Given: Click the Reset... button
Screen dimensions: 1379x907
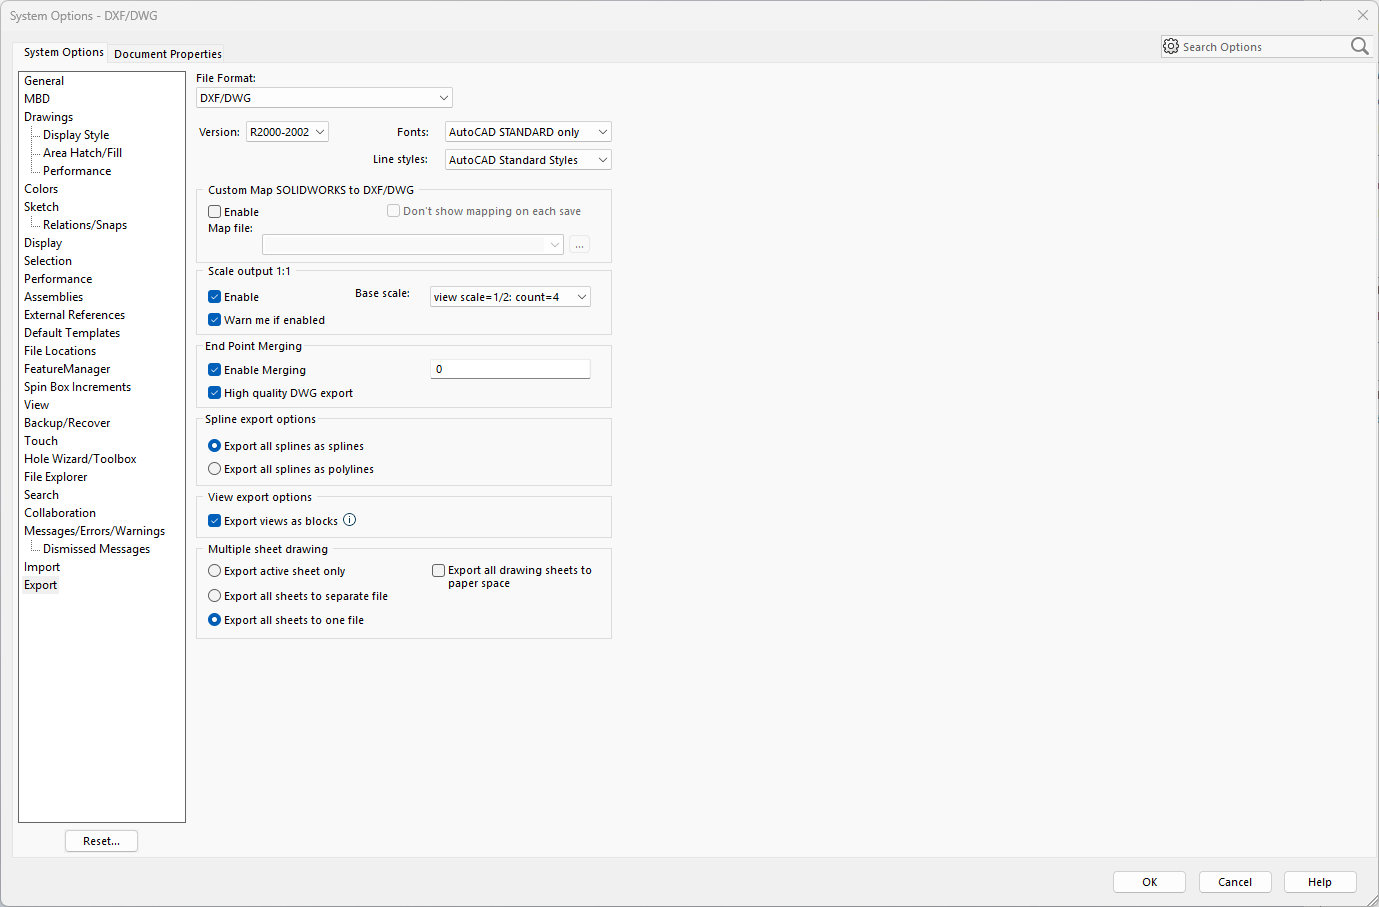Looking at the screenshot, I should [x=101, y=841].
